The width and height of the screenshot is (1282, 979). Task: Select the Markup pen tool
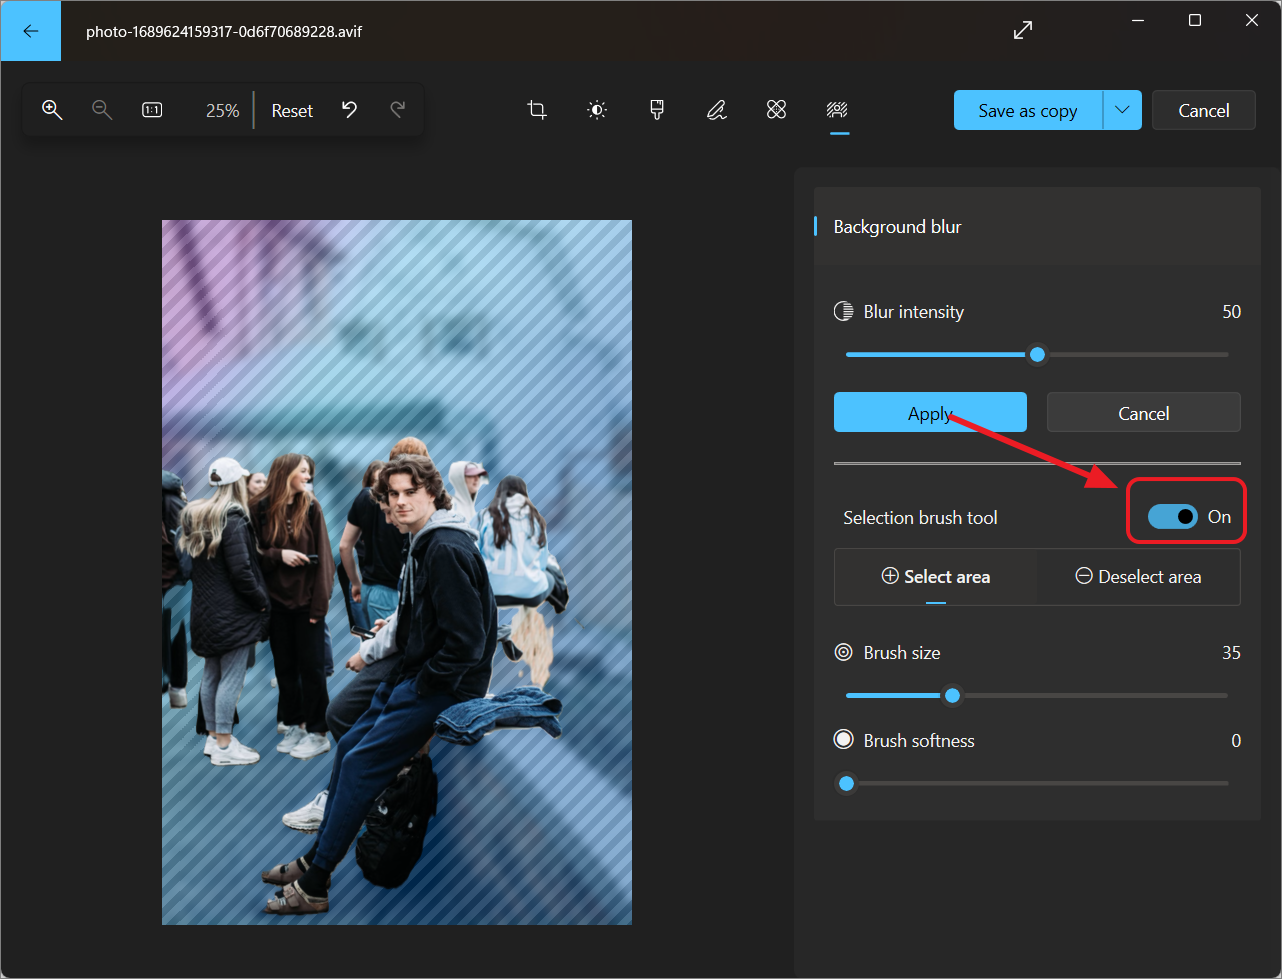click(717, 110)
